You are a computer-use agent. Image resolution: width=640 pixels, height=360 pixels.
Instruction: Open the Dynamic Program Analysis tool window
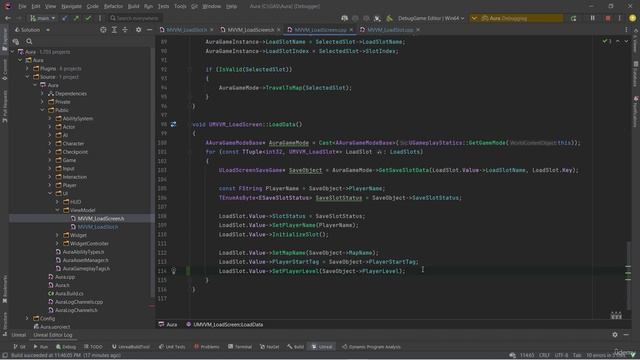(371, 347)
